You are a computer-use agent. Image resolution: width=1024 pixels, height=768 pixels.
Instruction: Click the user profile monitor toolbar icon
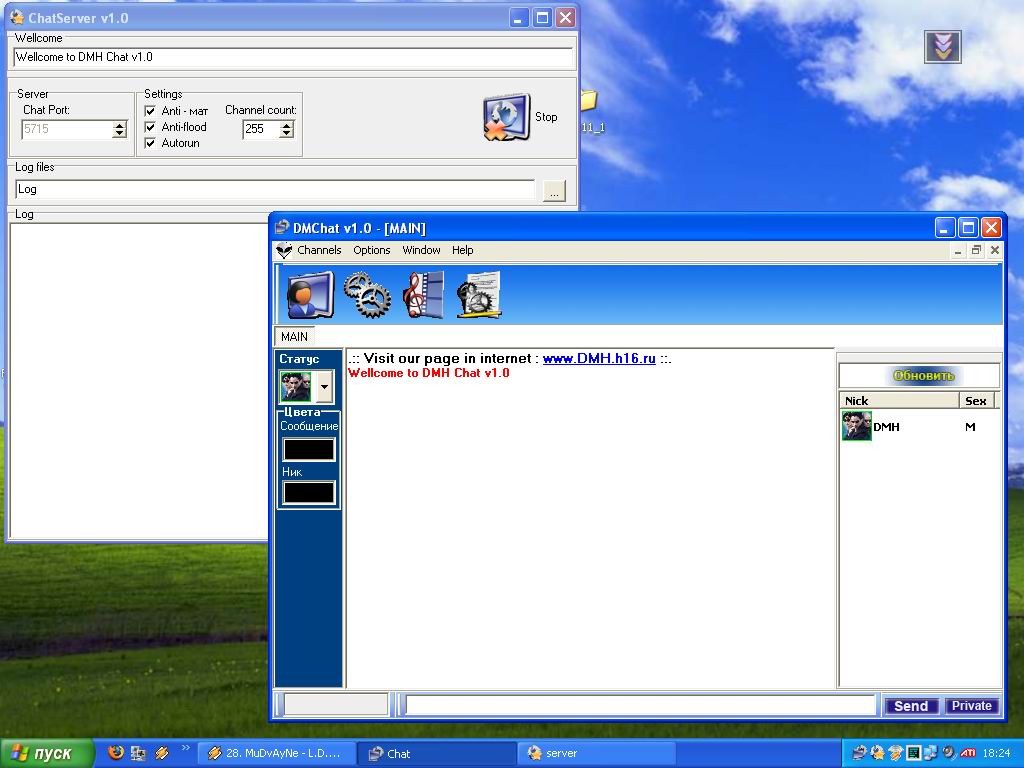(x=309, y=295)
